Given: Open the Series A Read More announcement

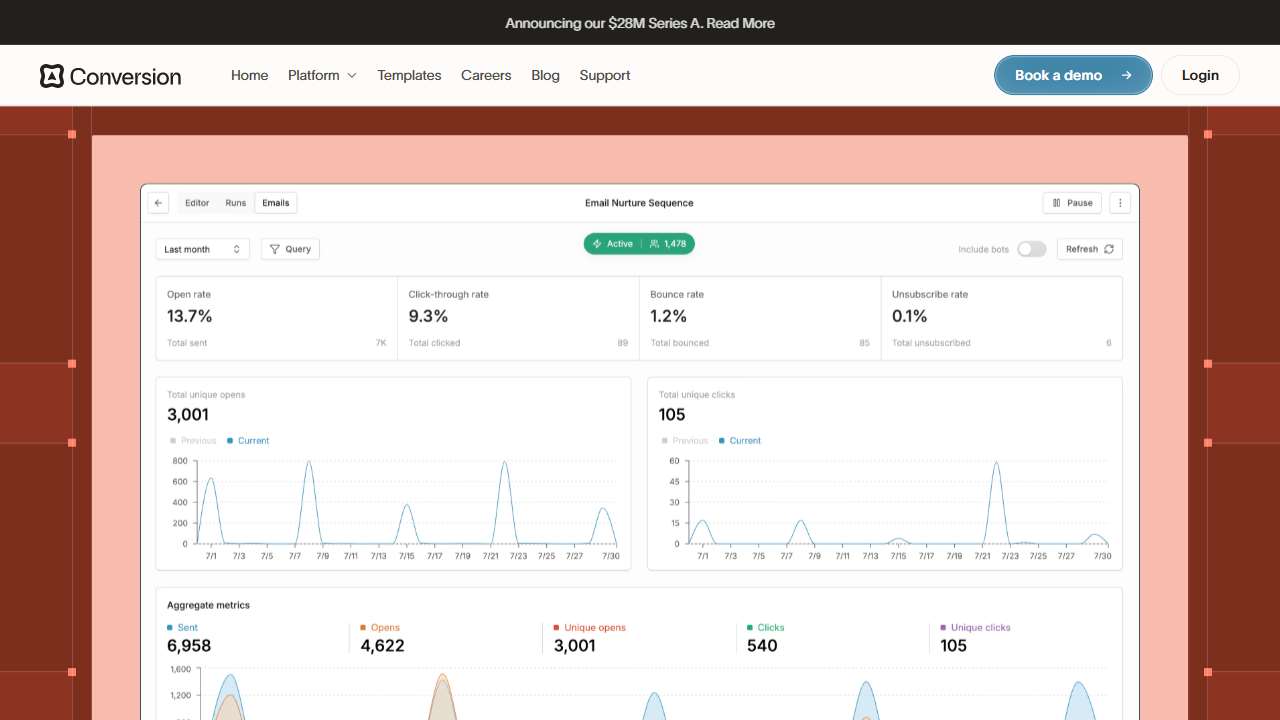Looking at the screenshot, I should (740, 23).
